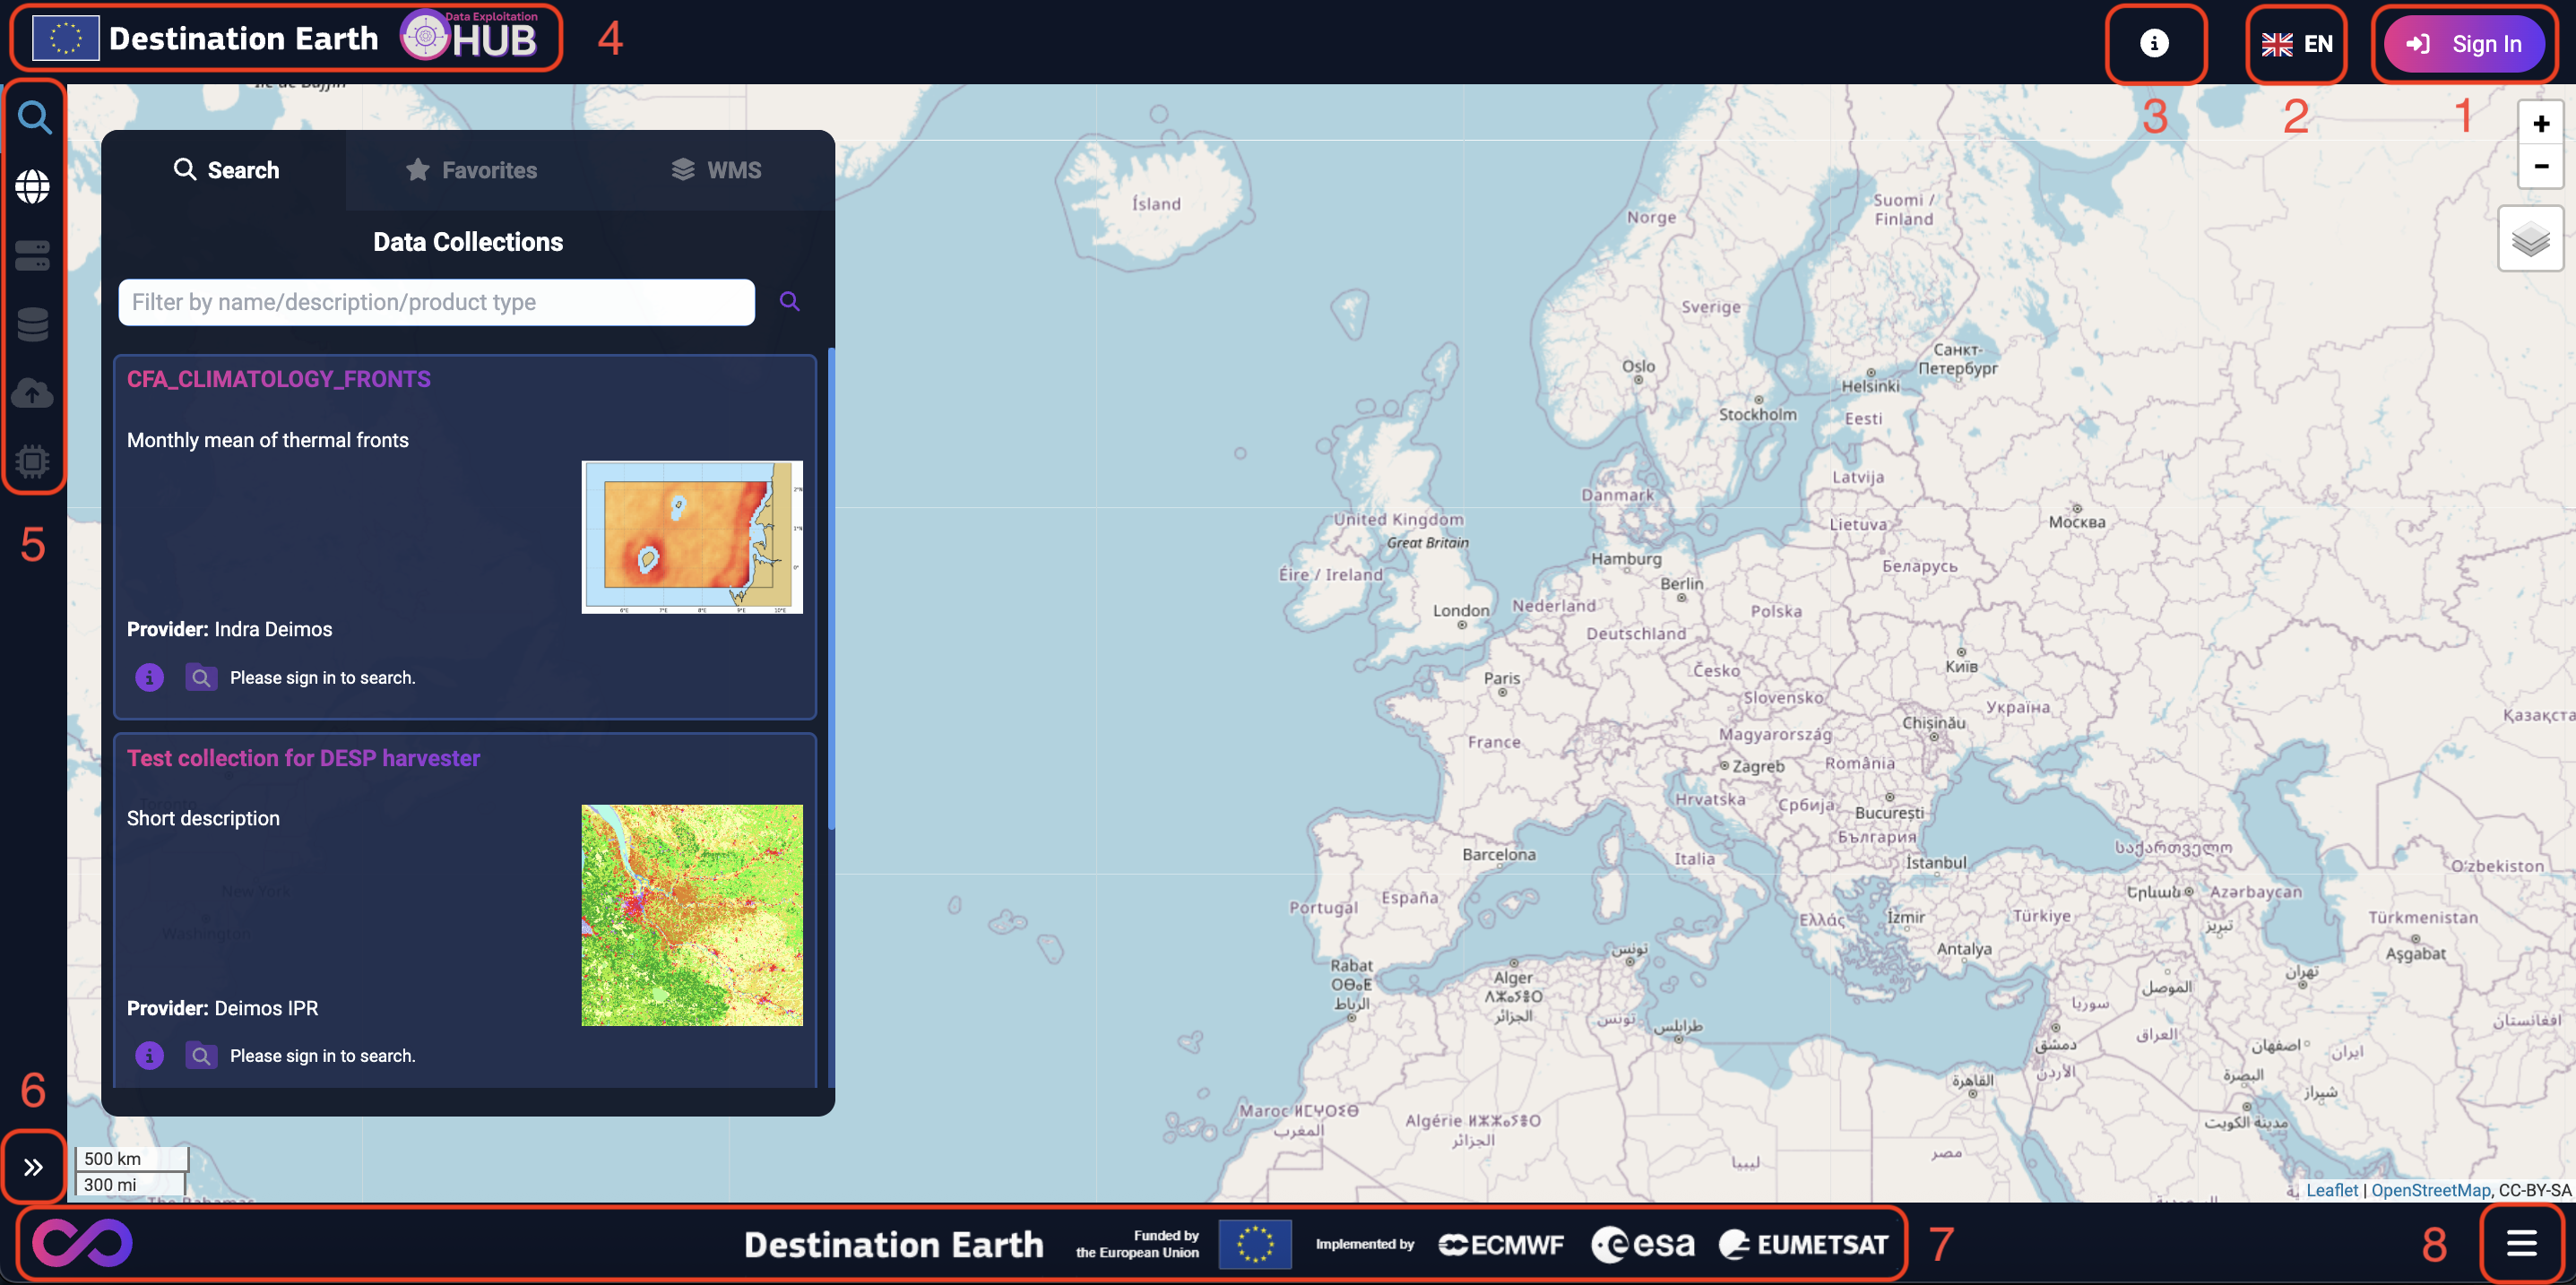Click the London label on the map
The height and width of the screenshot is (1285, 2576).
(x=1461, y=610)
